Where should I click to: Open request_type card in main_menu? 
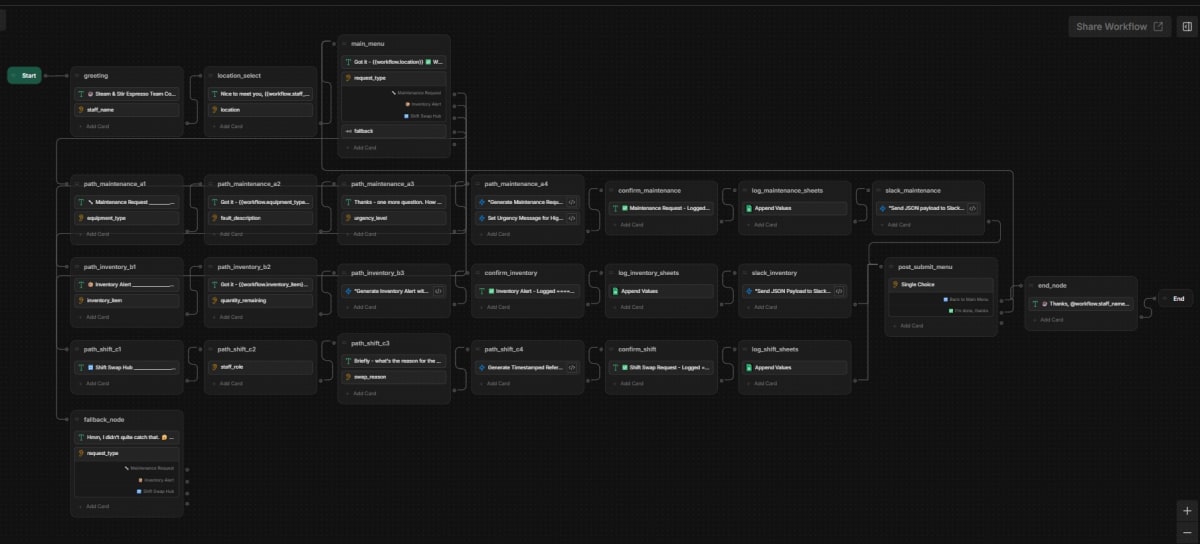(x=394, y=78)
